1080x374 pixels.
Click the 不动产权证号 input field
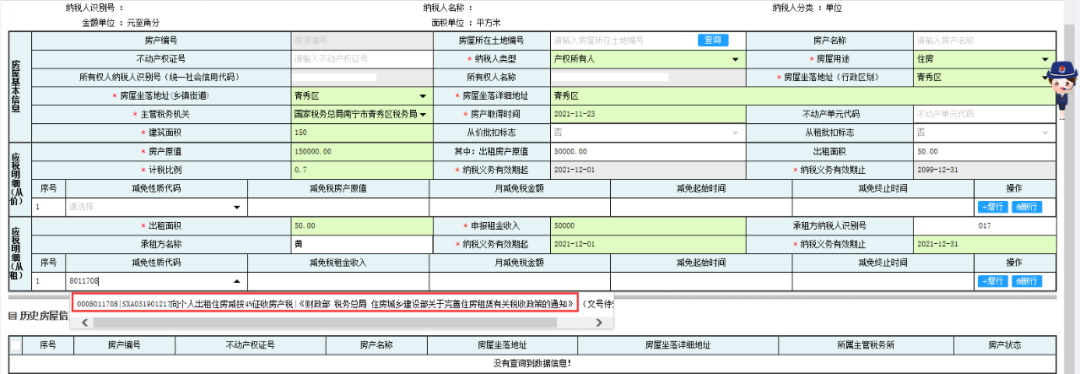pos(362,59)
